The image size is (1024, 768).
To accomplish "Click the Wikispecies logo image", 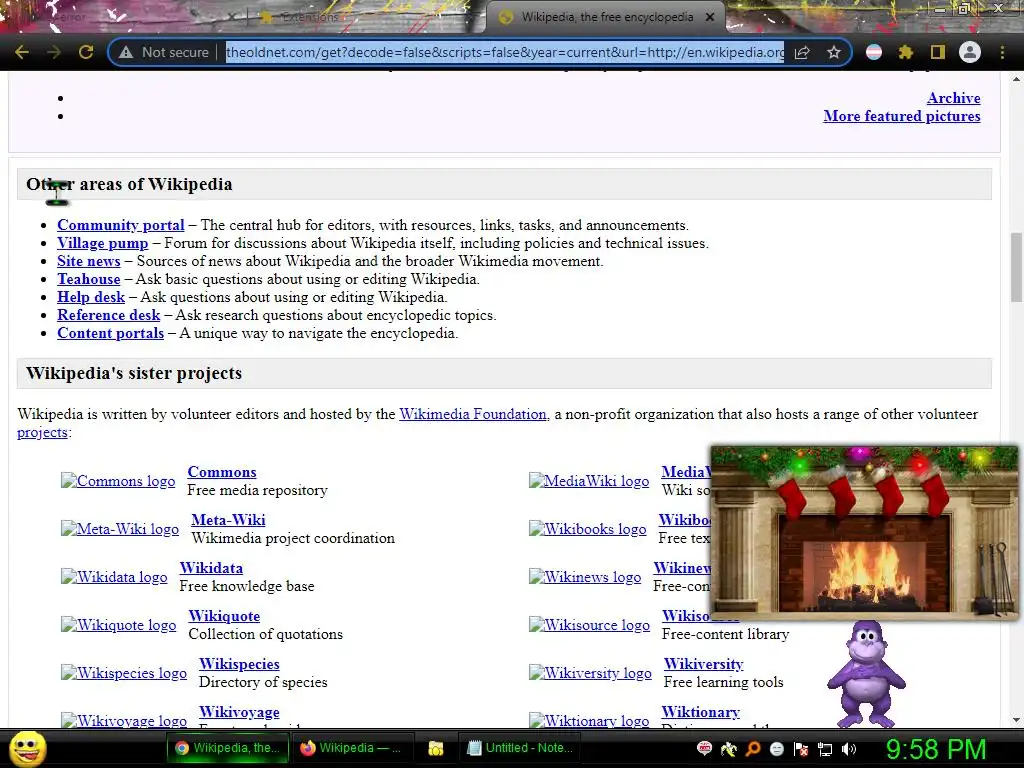I will pyautogui.click(x=124, y=673).
